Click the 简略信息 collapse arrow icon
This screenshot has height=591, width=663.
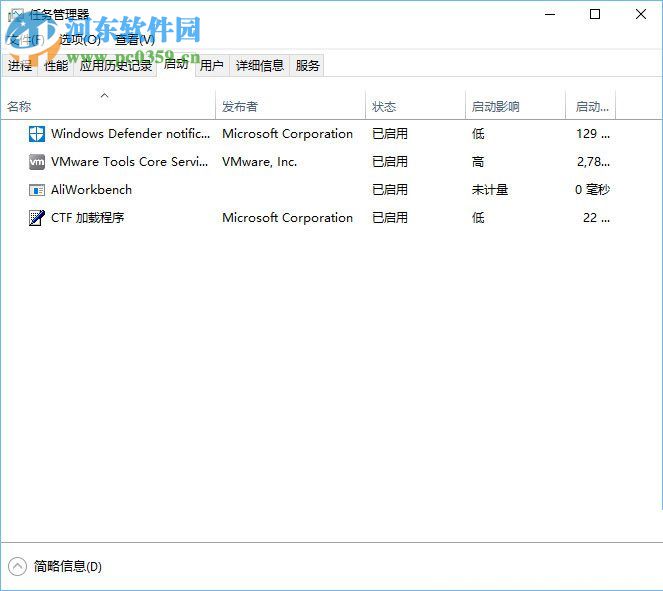(x=17, y=566)
